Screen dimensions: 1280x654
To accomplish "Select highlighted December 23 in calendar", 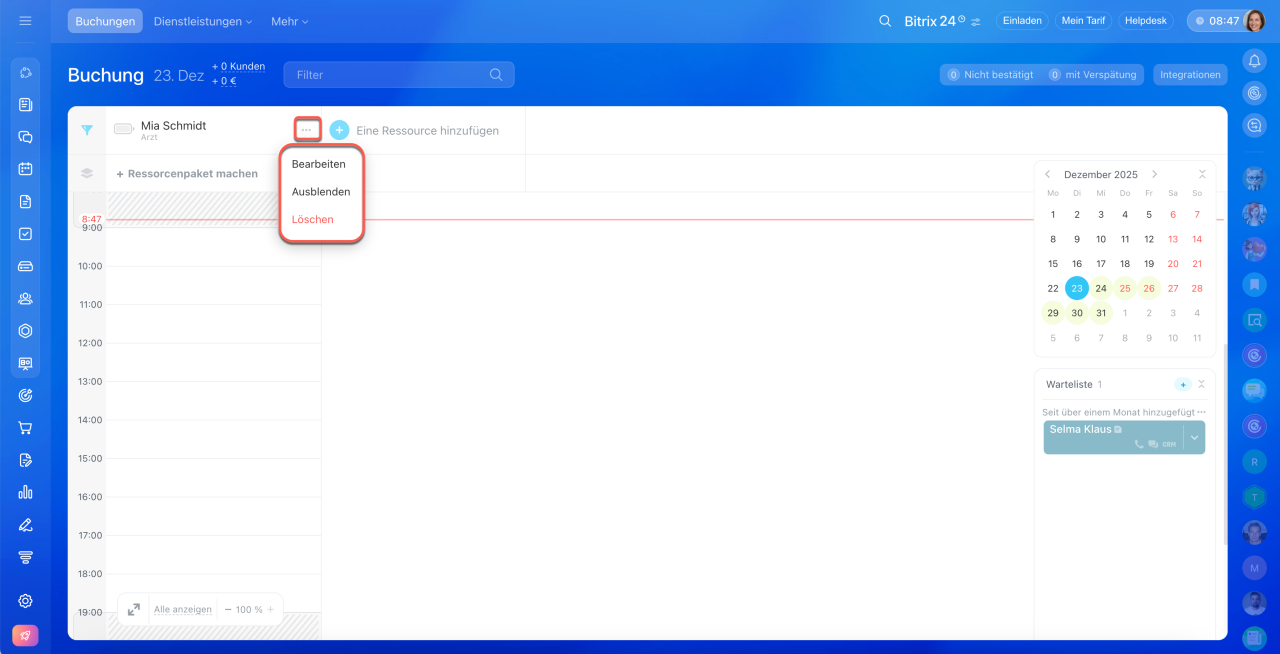I will coord(1076,288).
